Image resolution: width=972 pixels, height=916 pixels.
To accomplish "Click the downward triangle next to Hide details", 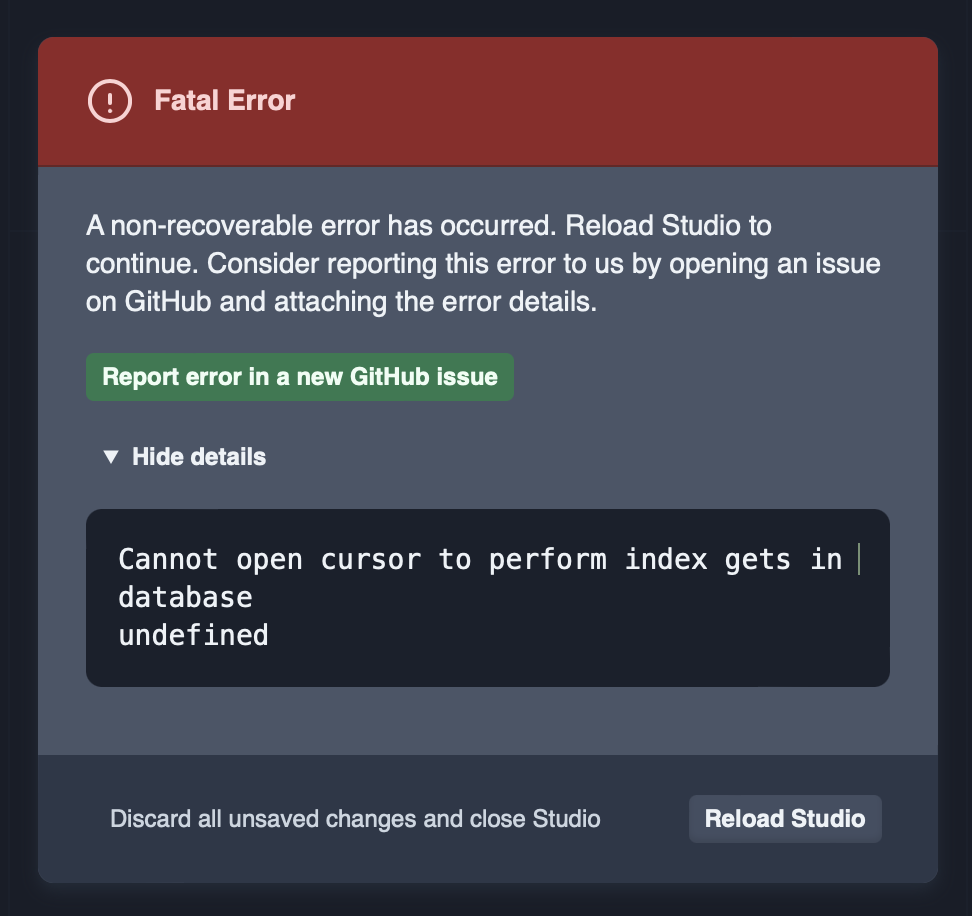I will click(112, 456).
